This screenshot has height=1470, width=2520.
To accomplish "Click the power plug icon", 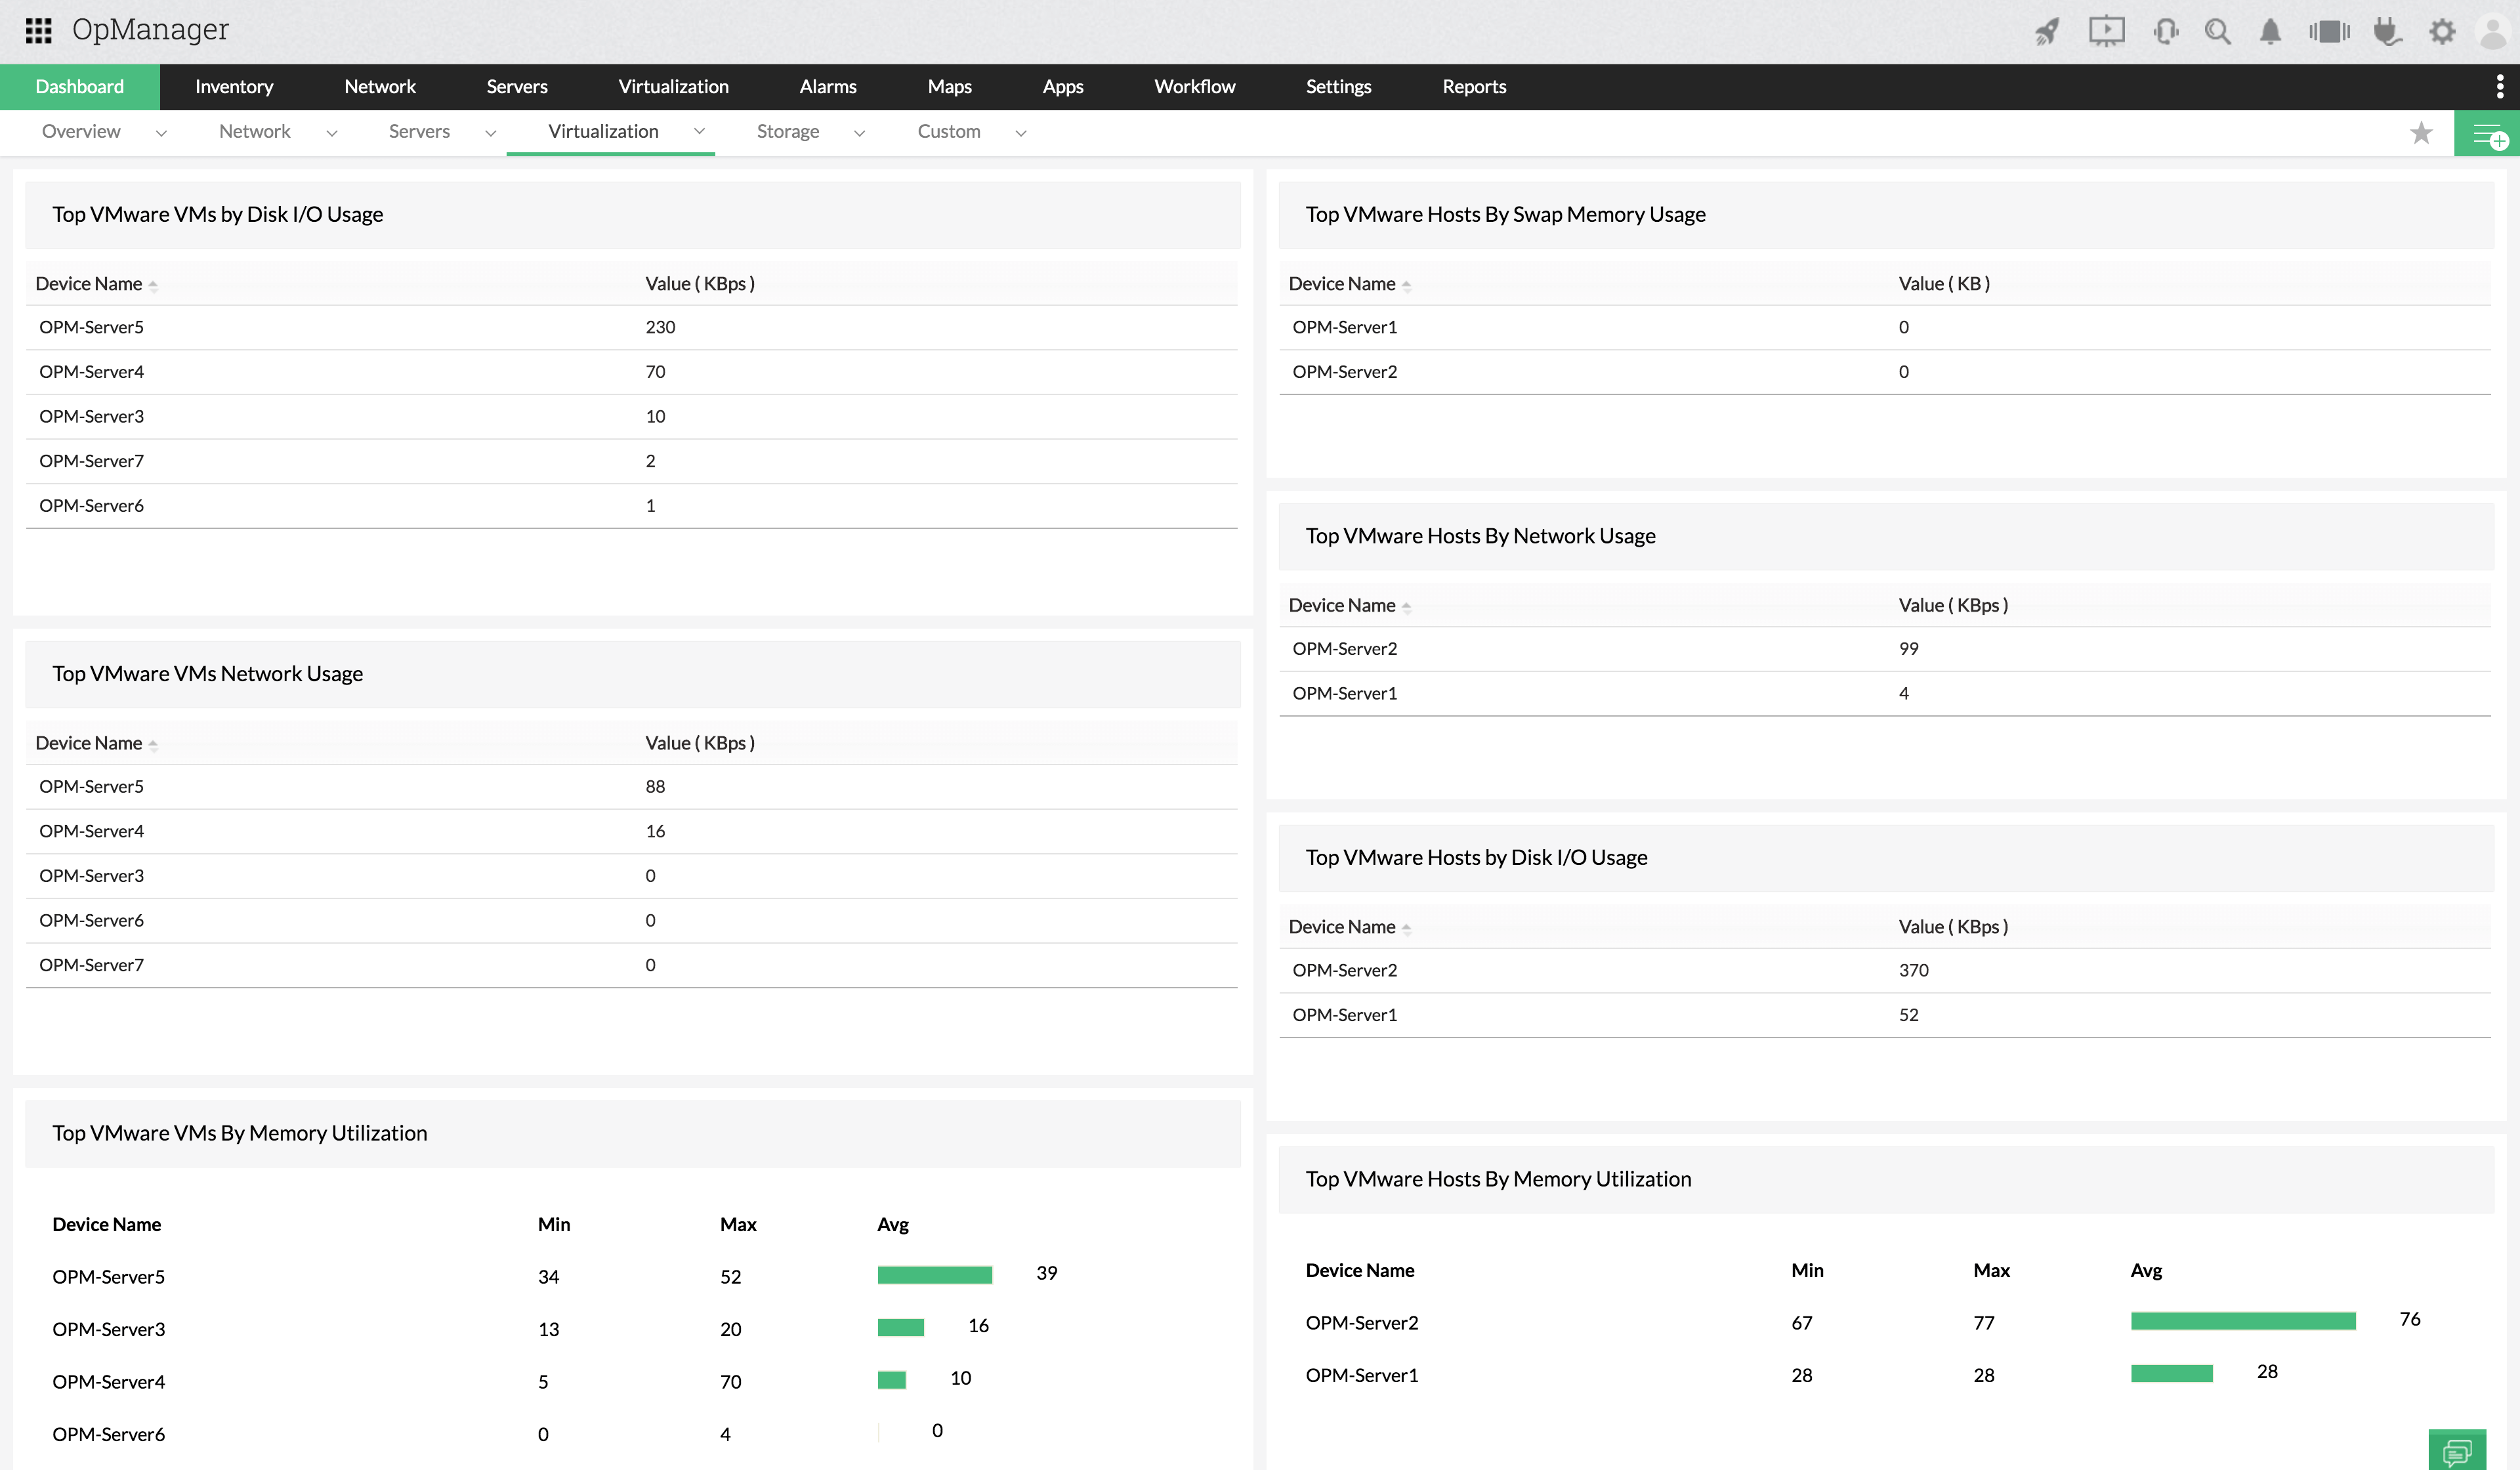I will (x=2387, y=32).
